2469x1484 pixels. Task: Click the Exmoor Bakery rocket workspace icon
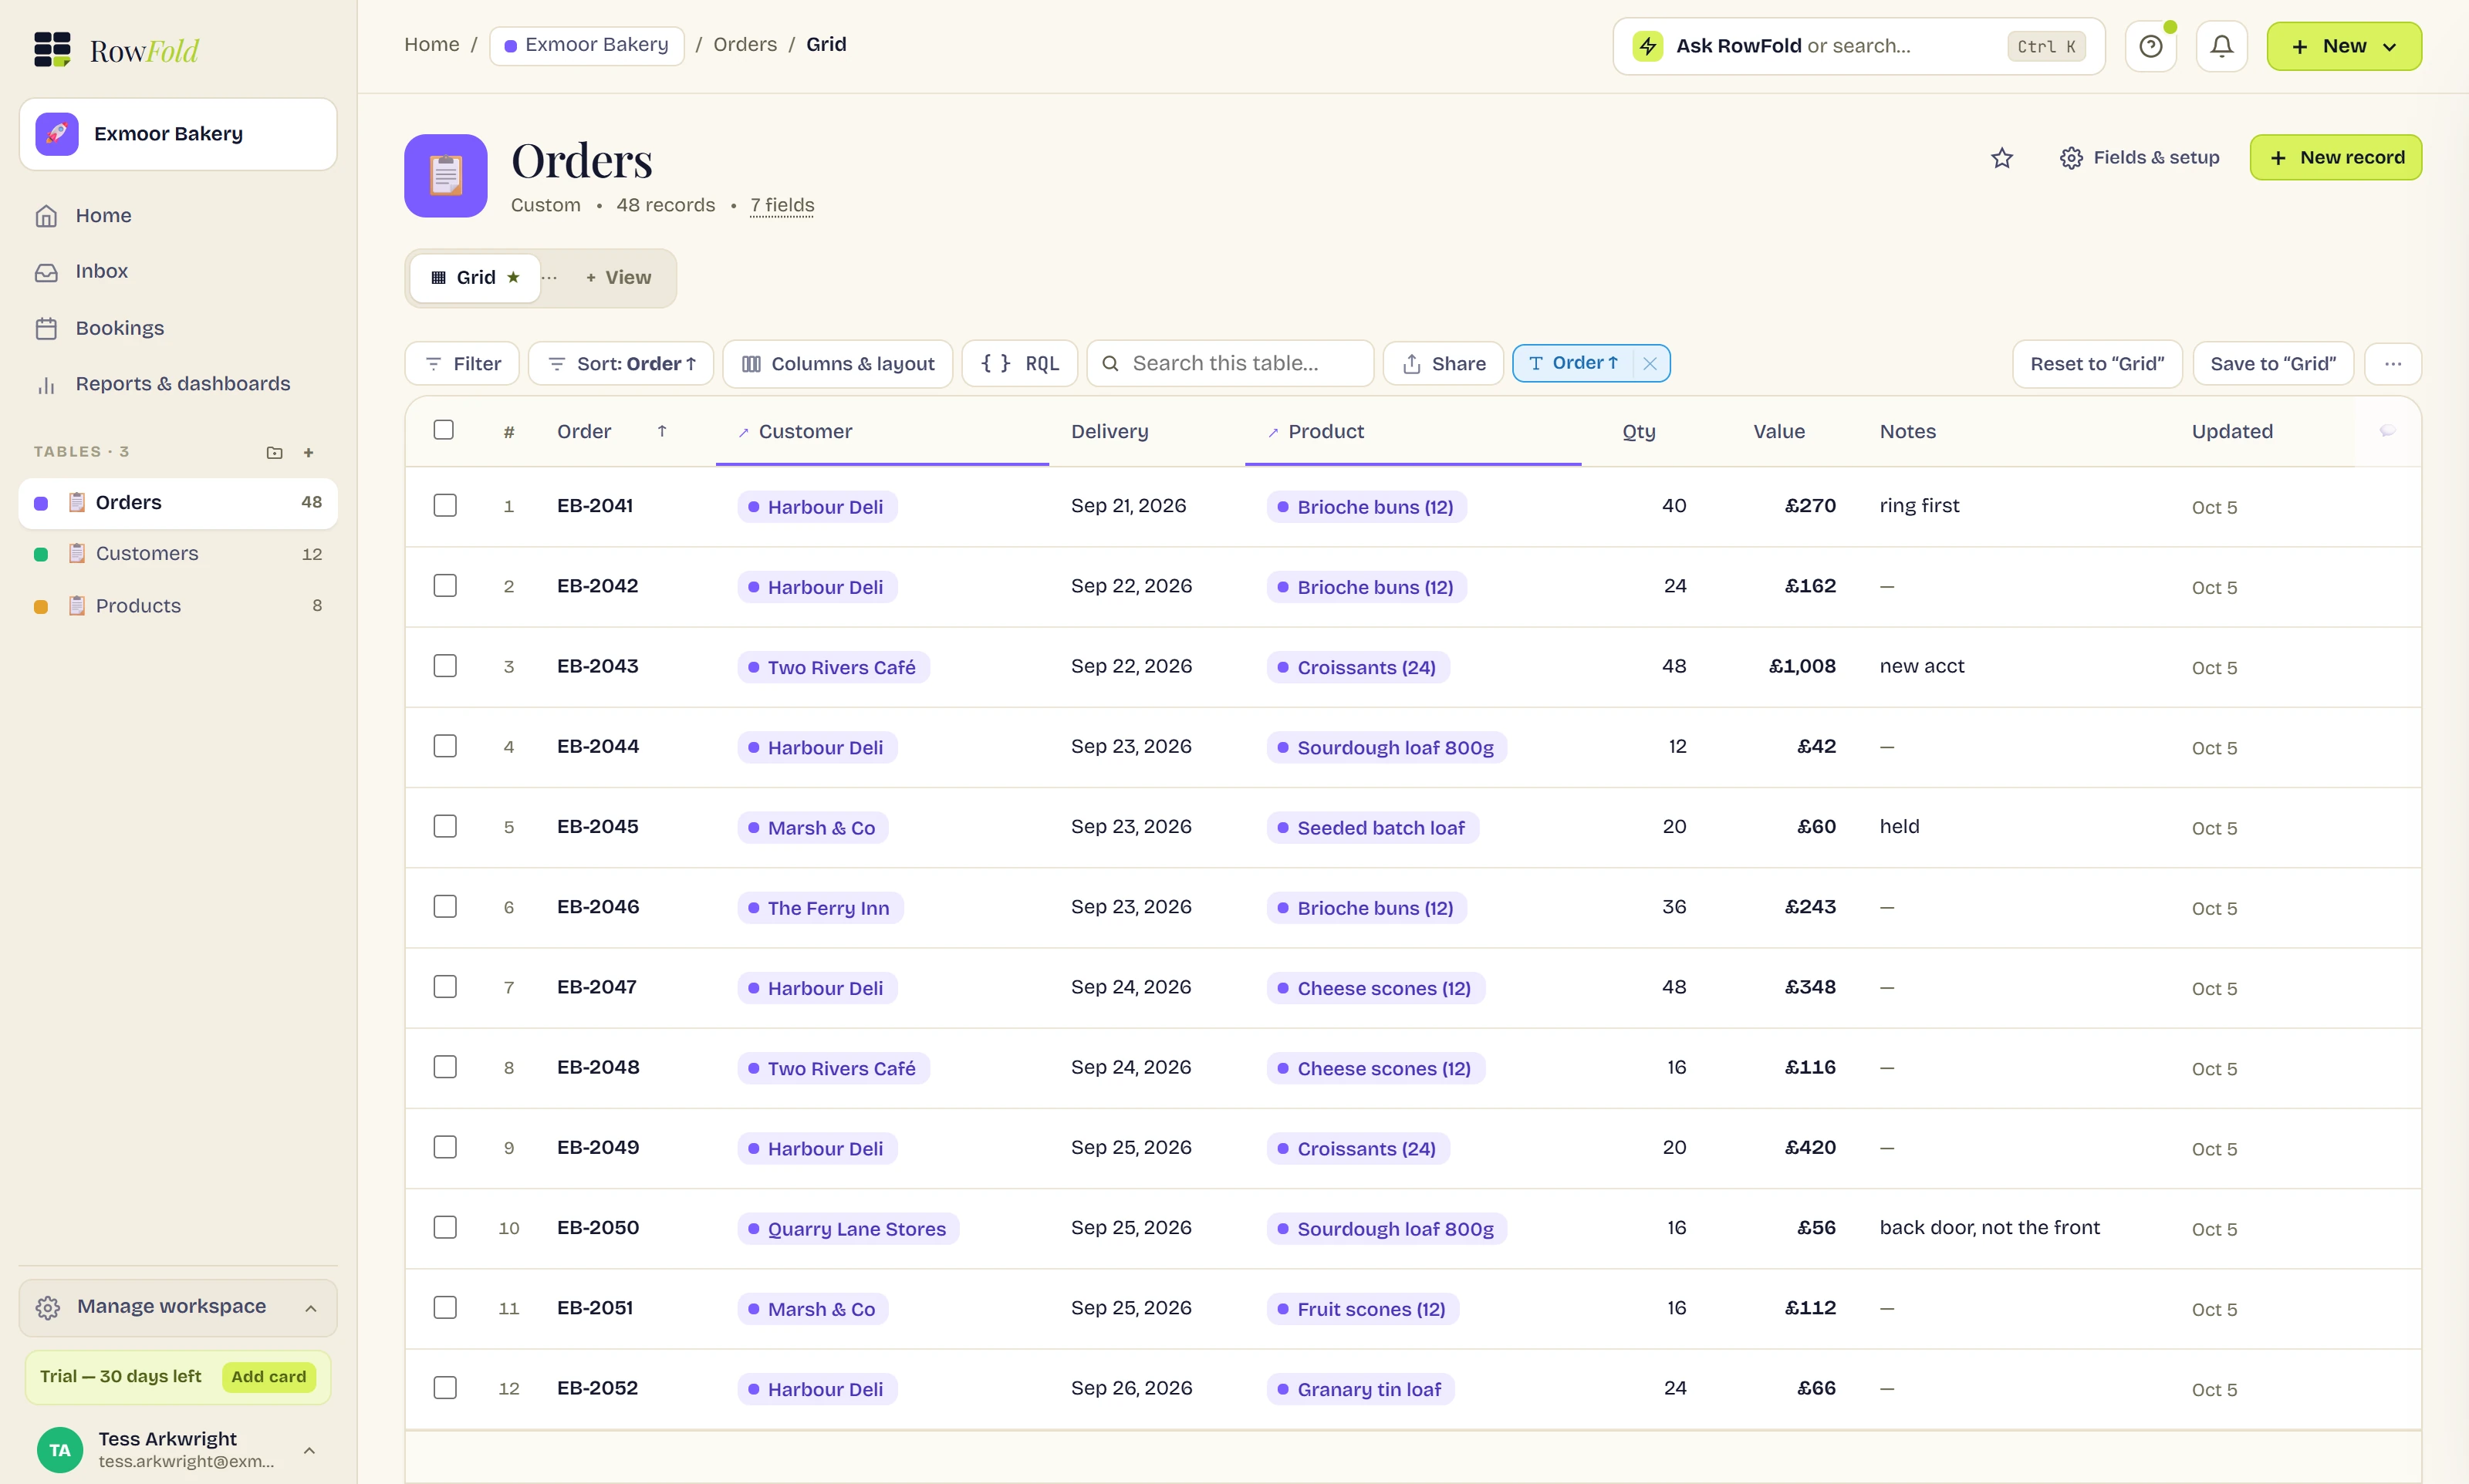point(57,134)
